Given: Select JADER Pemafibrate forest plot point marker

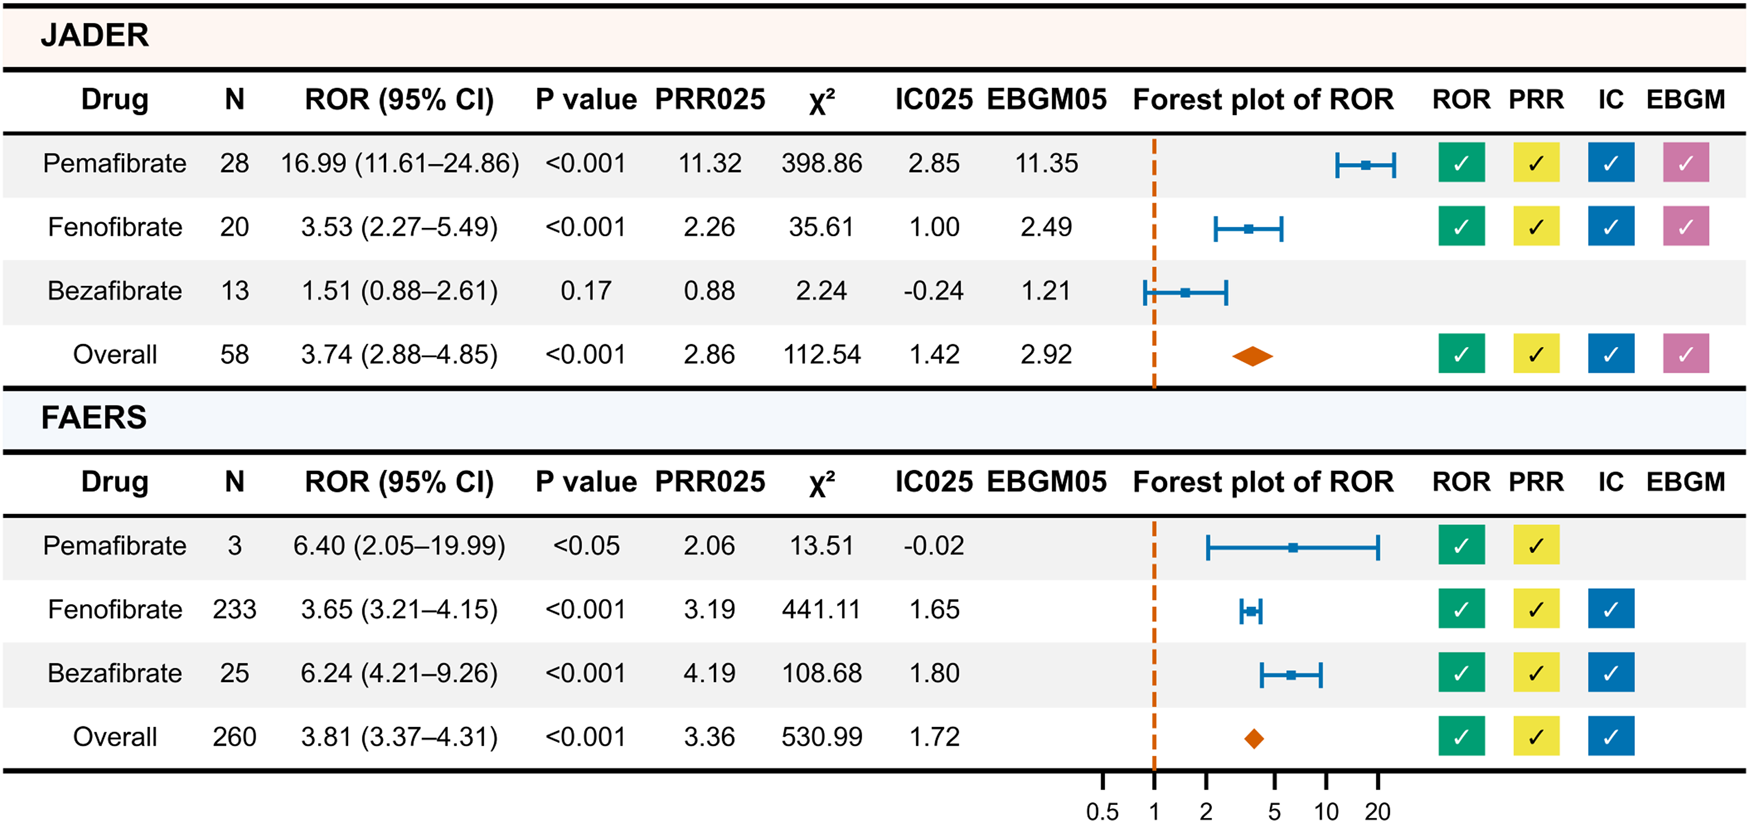Looking at the screenshot, I should pyautogui.click(x=1366, y=165).
